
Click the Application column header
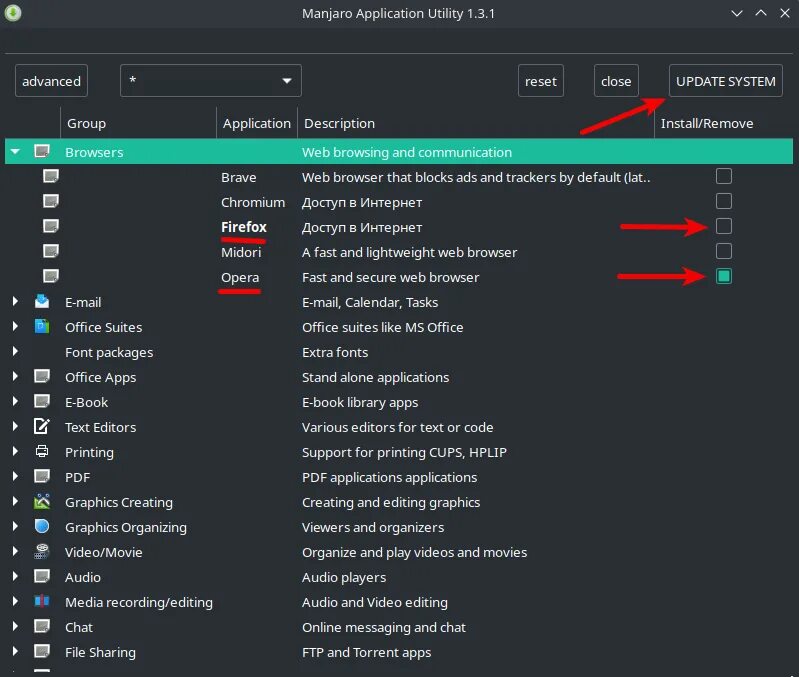click(x=257, y=123)
